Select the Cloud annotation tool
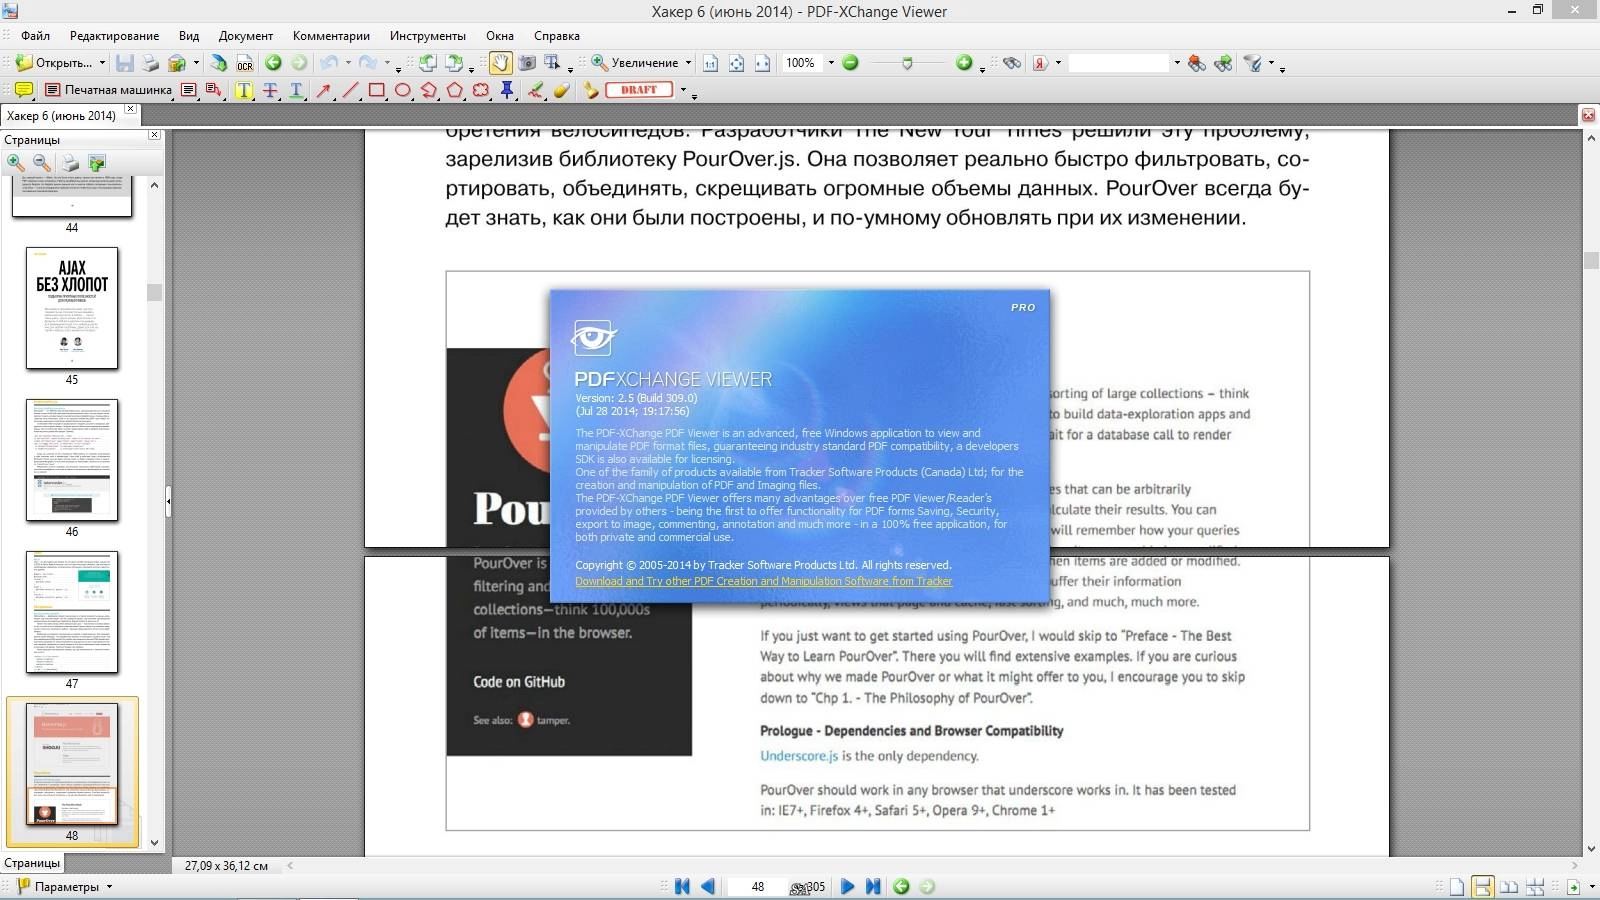Viewport: 1600px width, 900px height. 481,90
